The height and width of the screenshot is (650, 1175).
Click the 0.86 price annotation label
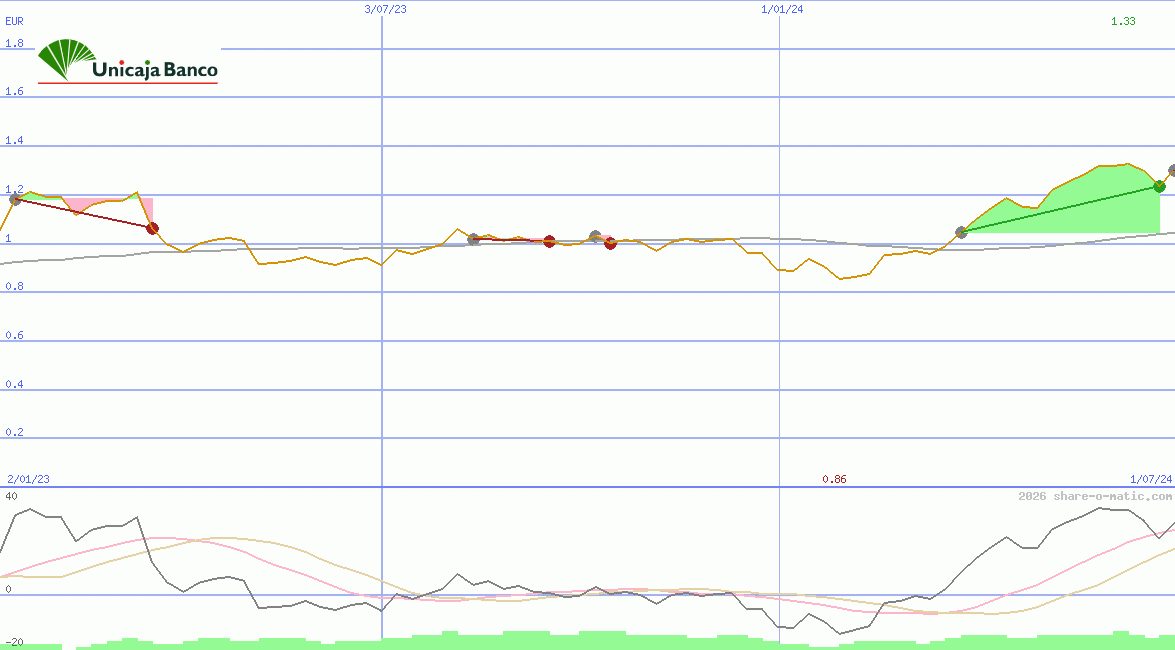click(835, 479)
